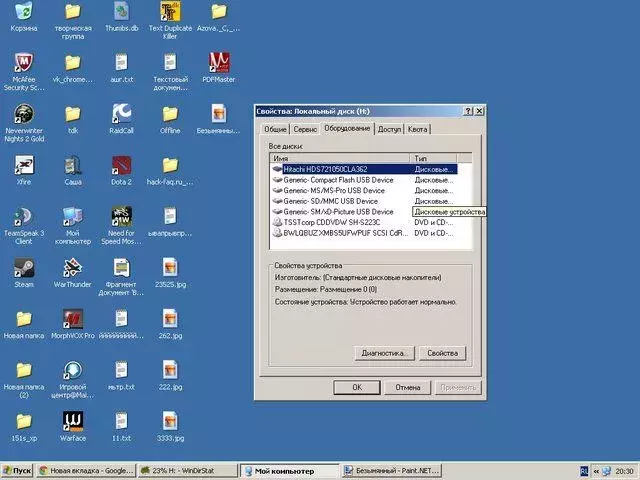Select the Оборудование tab
The height and width of the screenshot is (480, 640).
347,128
